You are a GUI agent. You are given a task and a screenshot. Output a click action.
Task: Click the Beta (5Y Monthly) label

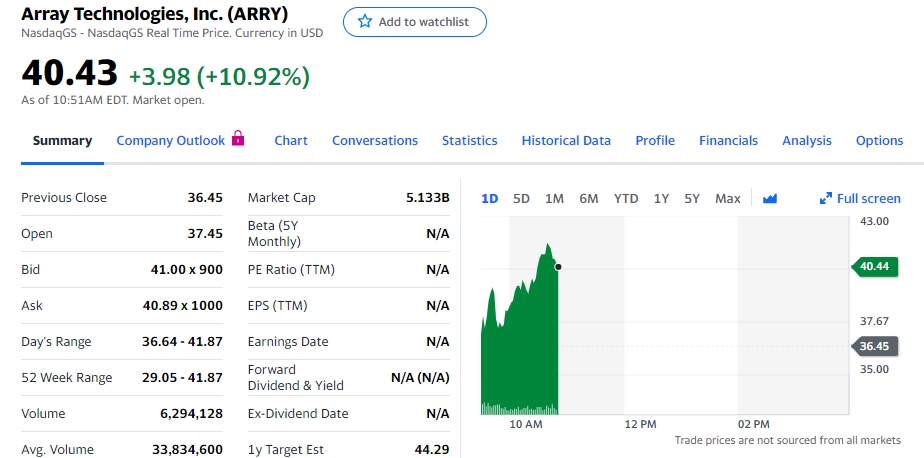(274, 233)
